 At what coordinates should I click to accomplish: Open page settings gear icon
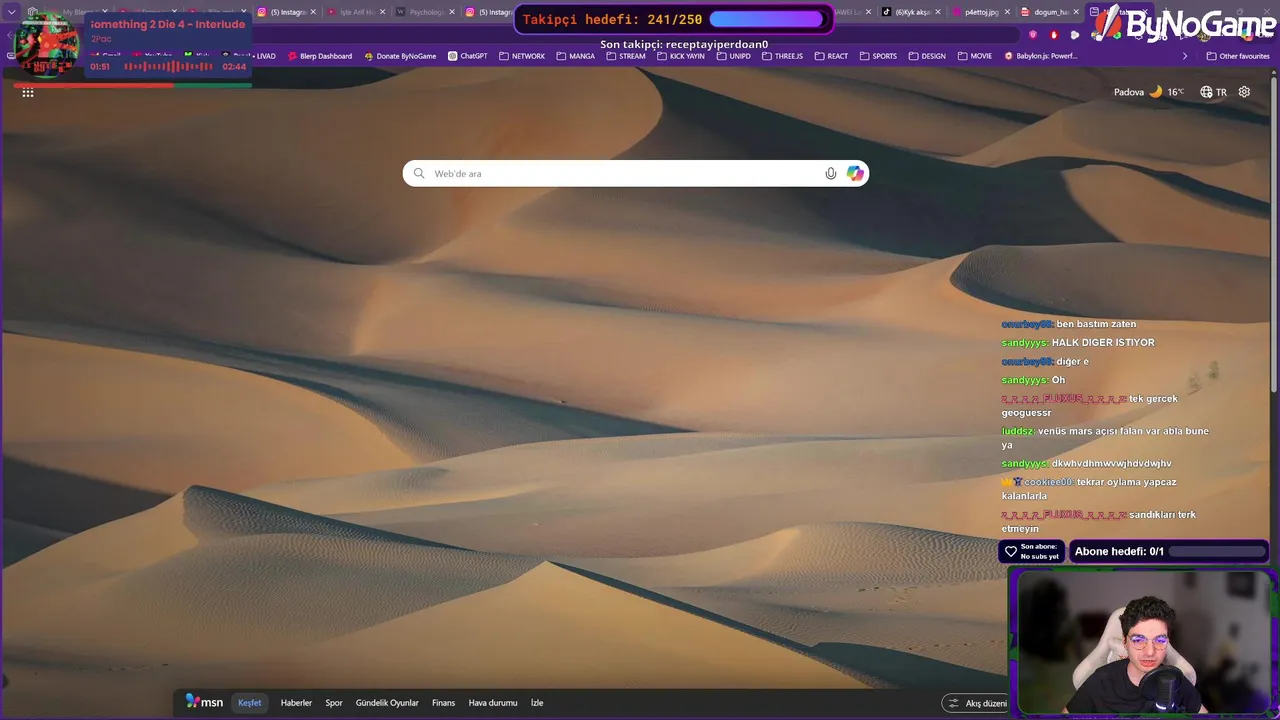[x=1244, y=92]
